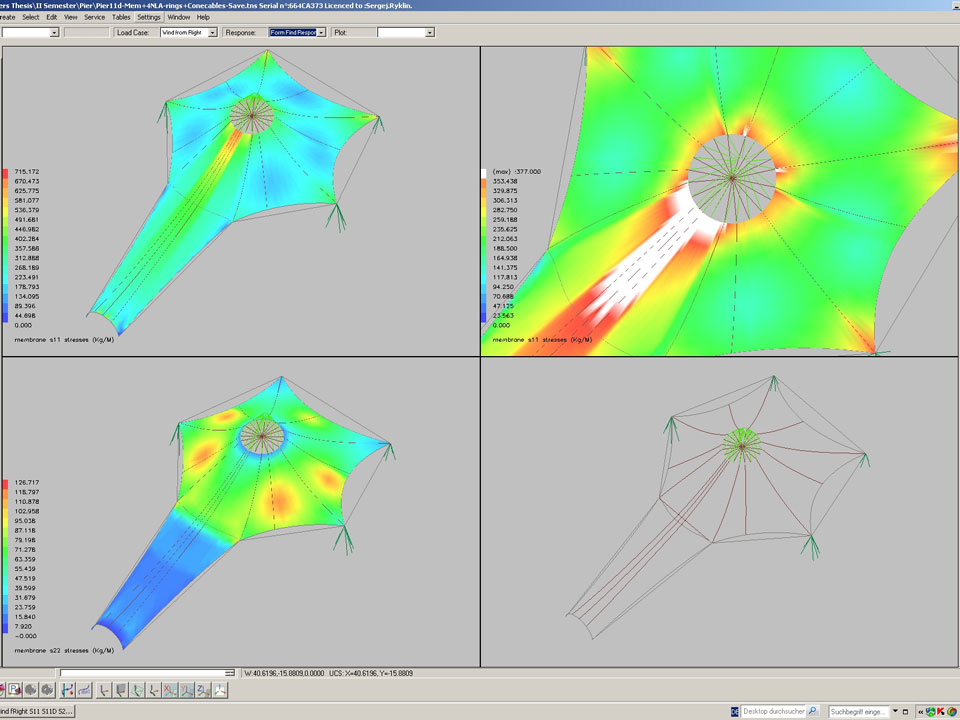The height and width of the screenshot is (720, 960).
Task: Click the DE language indicator in taskbar
Action: coord(735,711)
